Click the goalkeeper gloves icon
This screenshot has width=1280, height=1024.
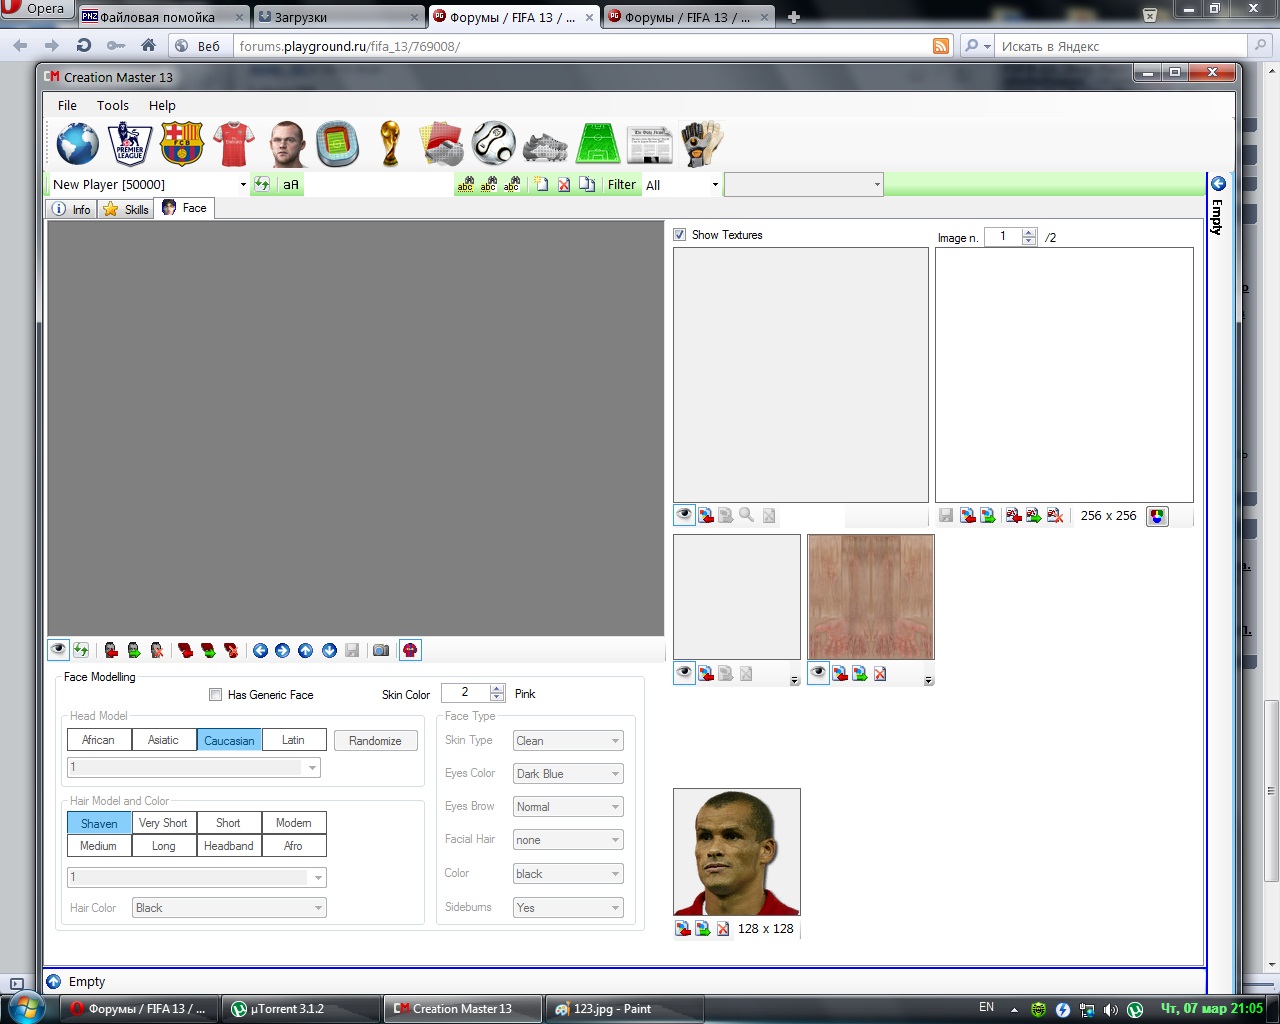701,144
